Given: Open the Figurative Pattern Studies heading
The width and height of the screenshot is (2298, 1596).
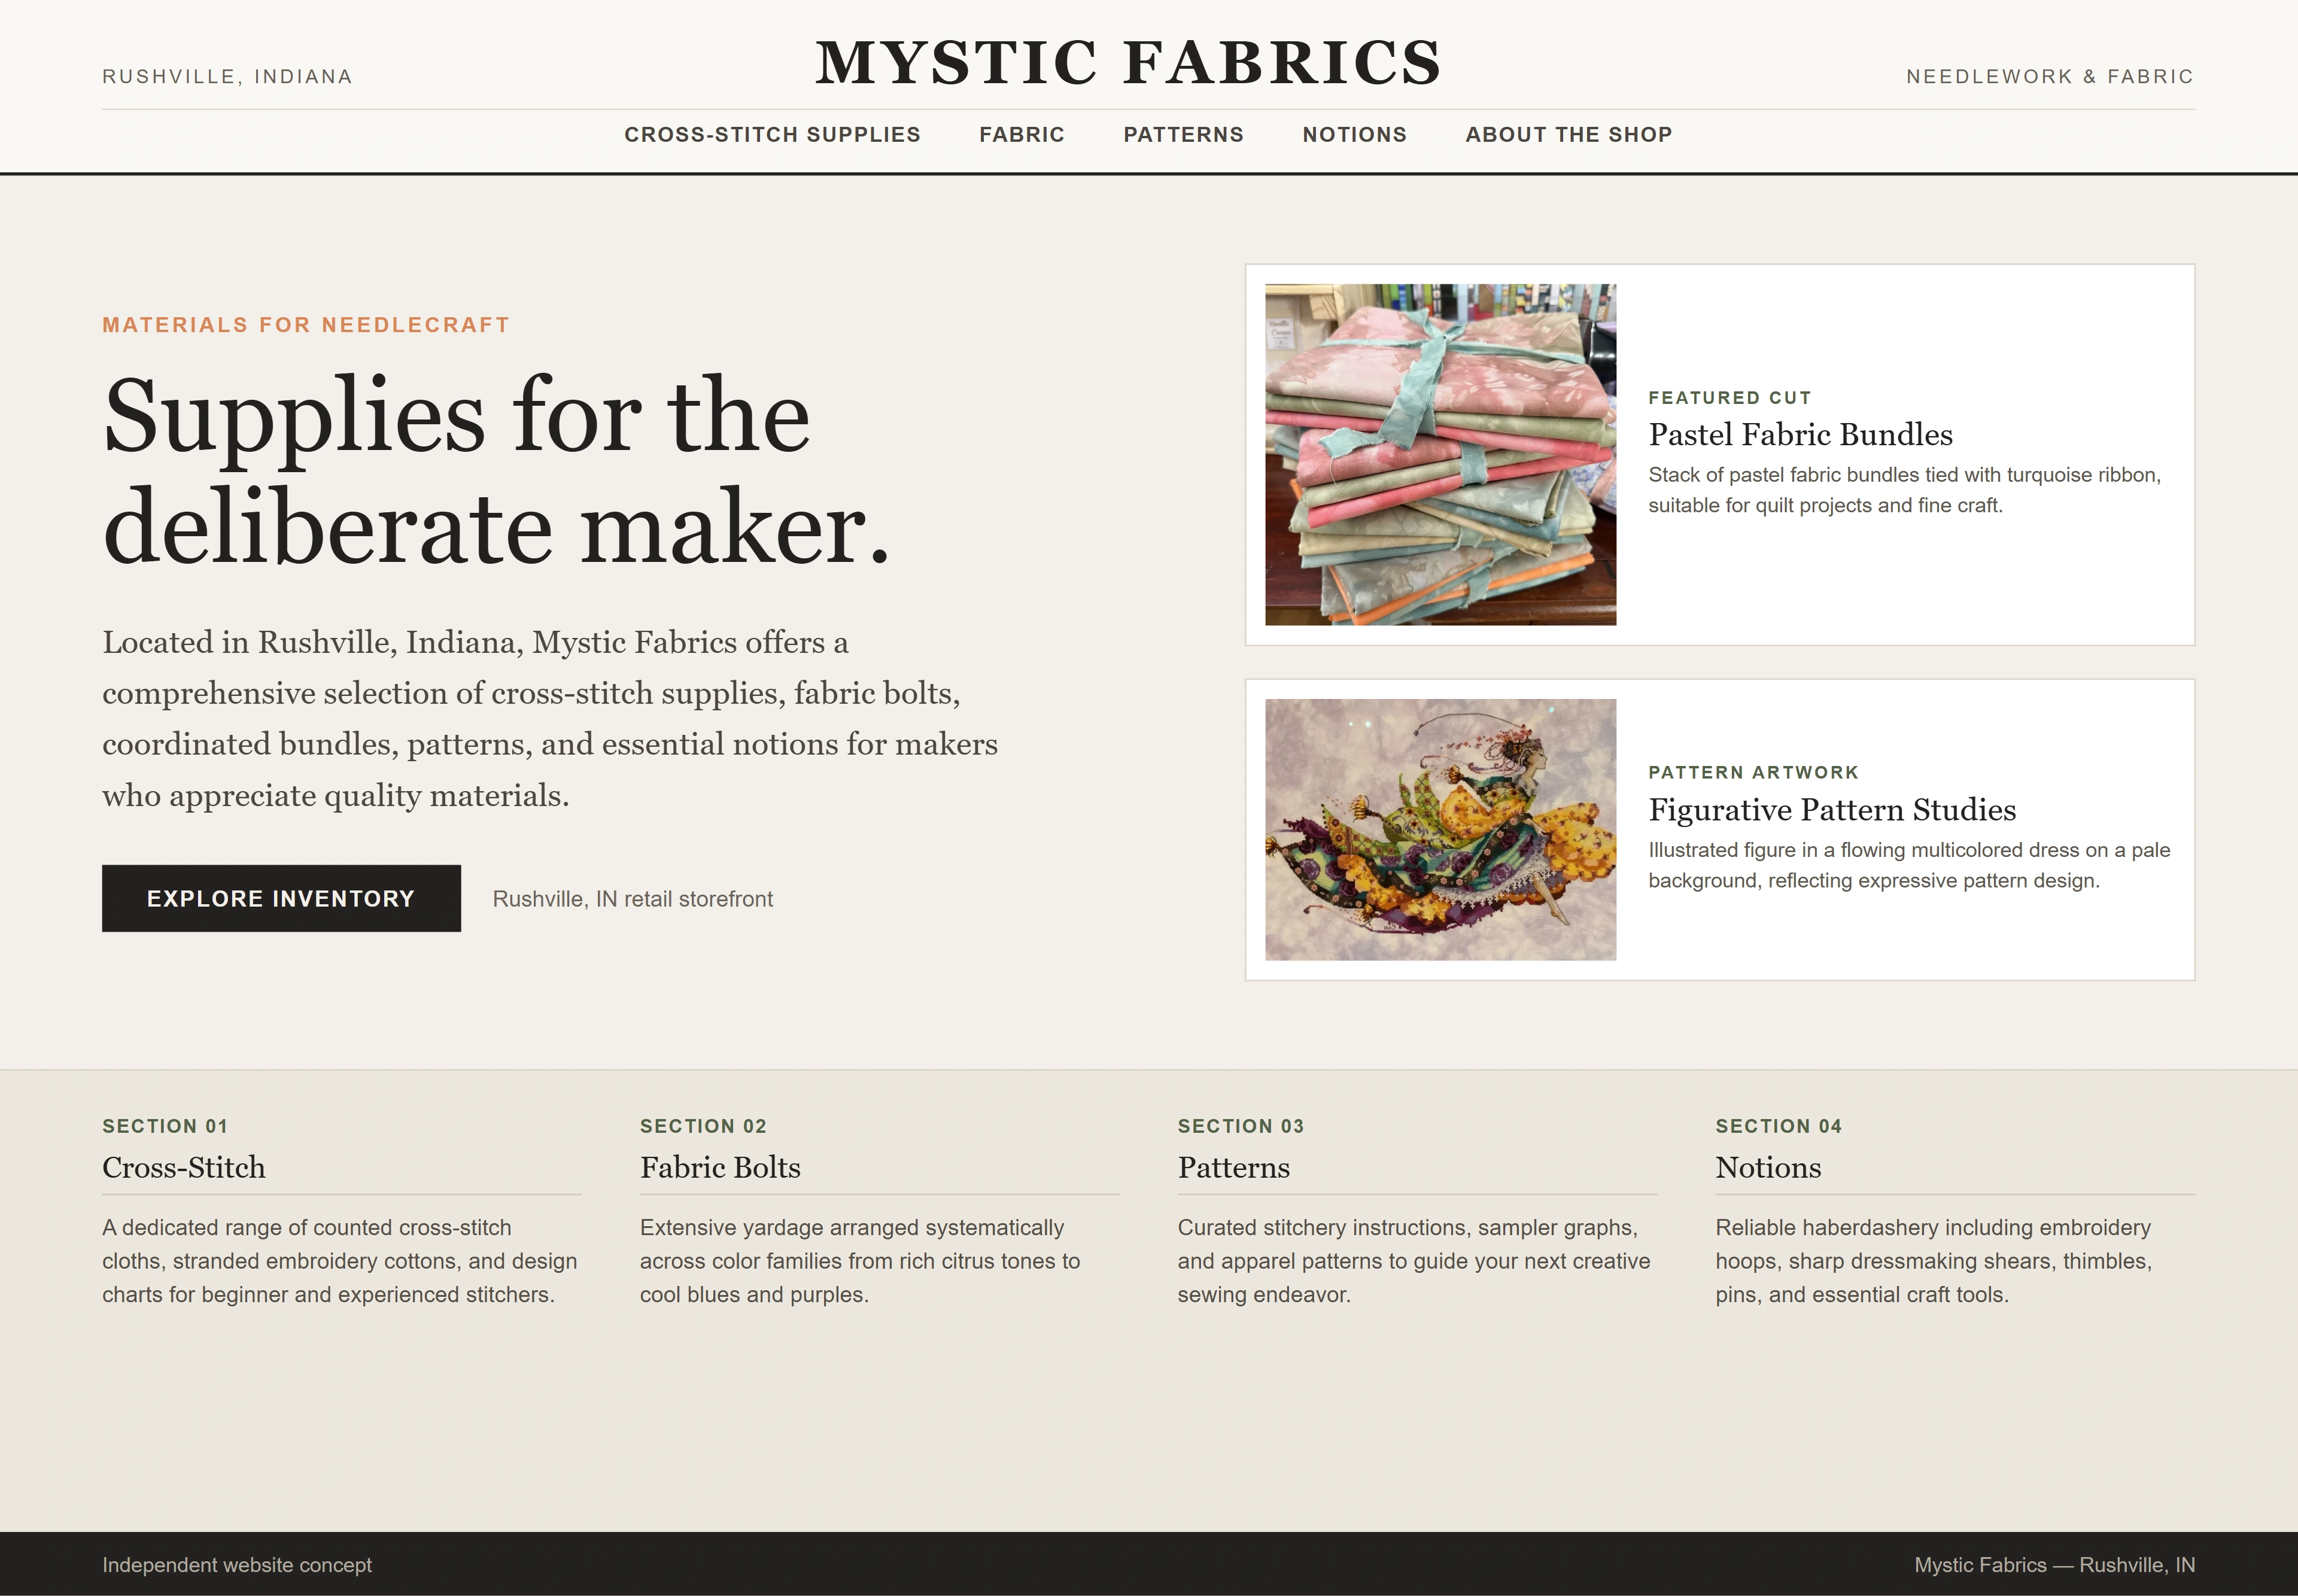Looking at the screenshot, I should [x=1832, y=810].
